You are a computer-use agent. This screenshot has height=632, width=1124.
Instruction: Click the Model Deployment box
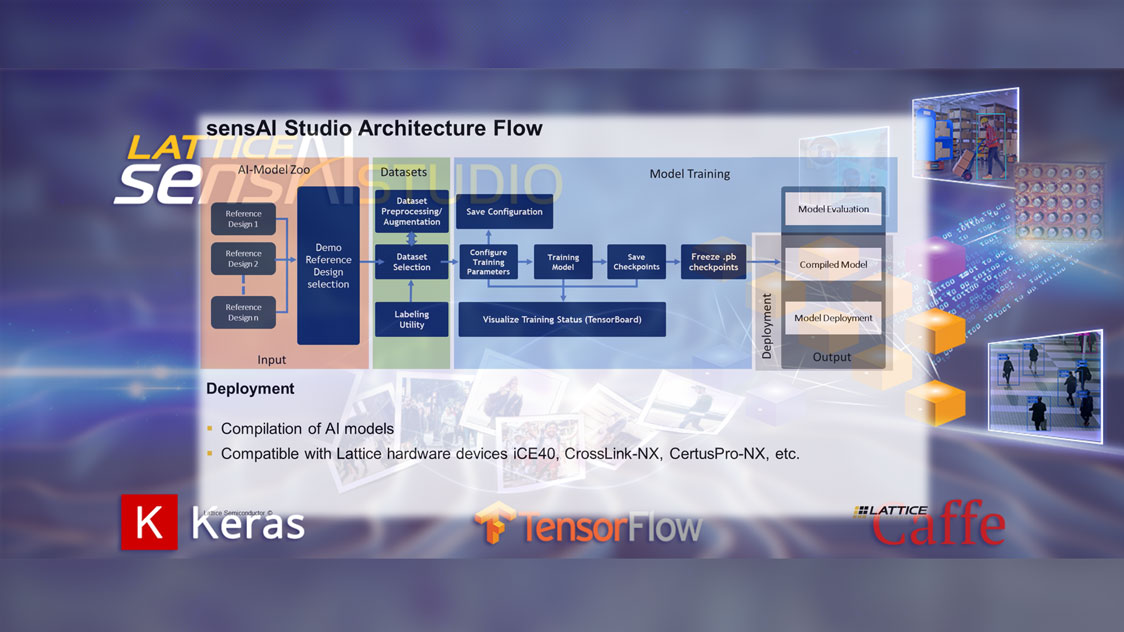point(833,318)
